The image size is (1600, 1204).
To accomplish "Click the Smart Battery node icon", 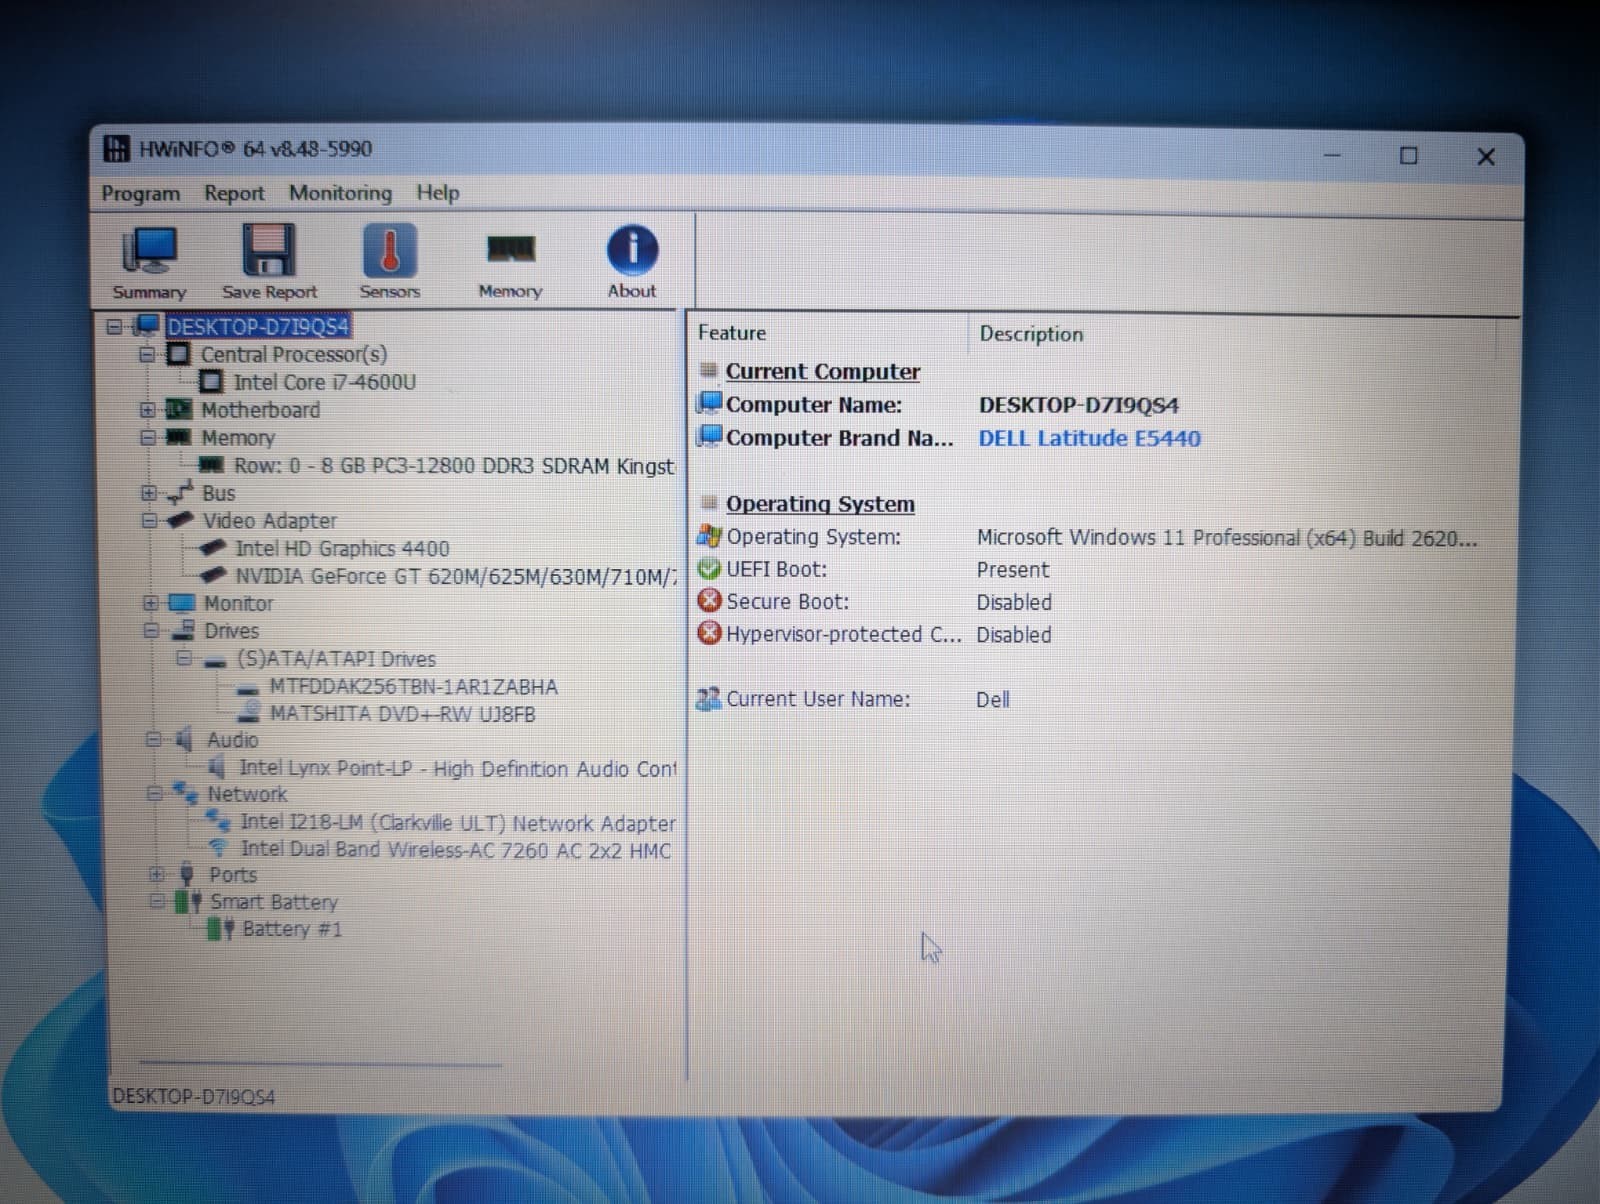I will [188, 901].
